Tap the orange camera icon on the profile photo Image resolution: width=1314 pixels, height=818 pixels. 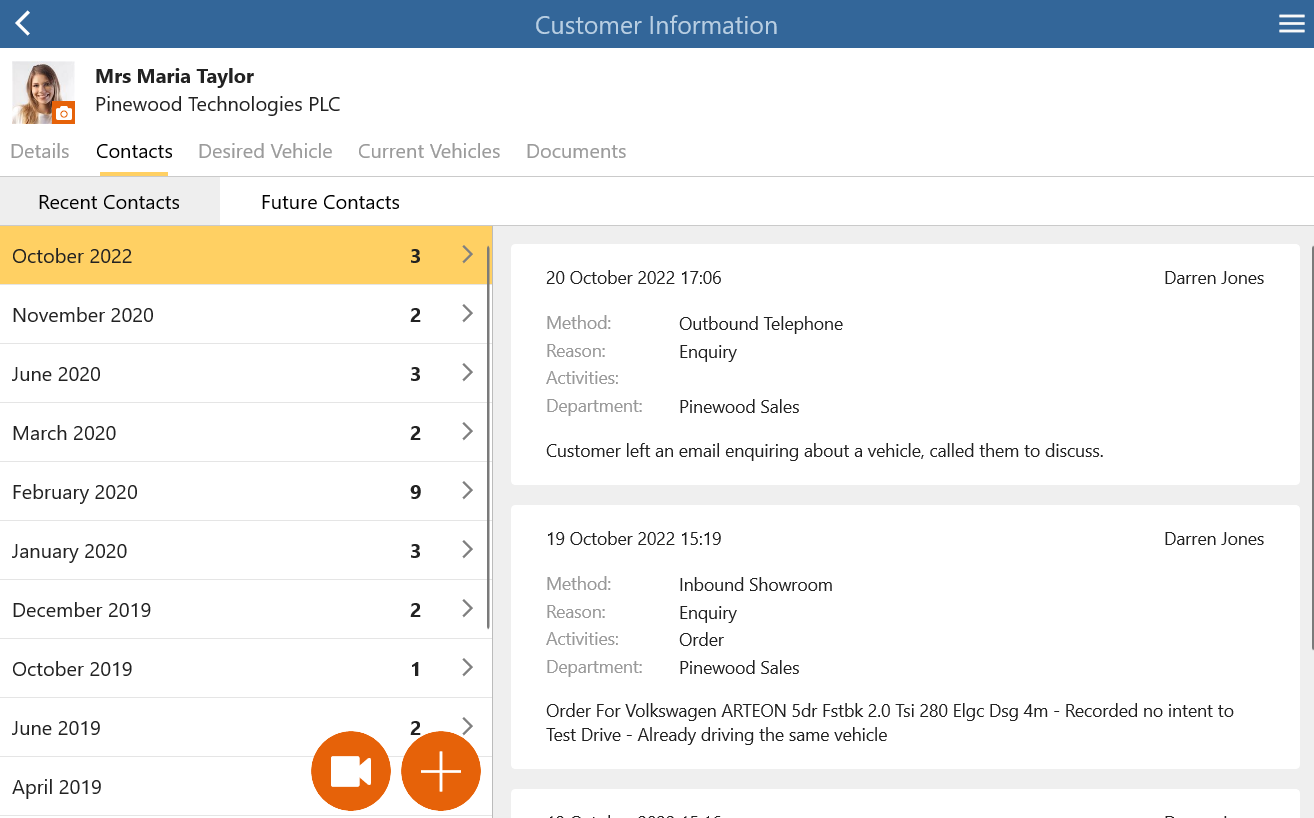[x=64, y=113]
